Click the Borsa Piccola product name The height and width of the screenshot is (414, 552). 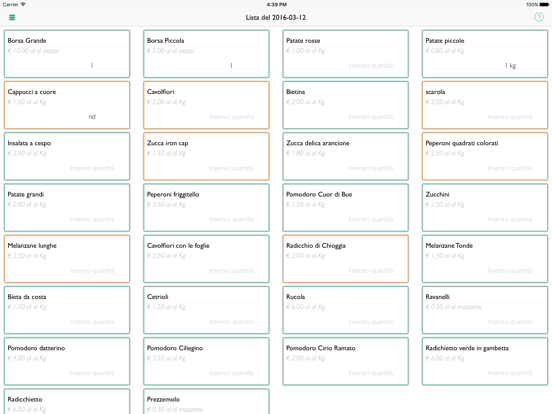point(165,40)
